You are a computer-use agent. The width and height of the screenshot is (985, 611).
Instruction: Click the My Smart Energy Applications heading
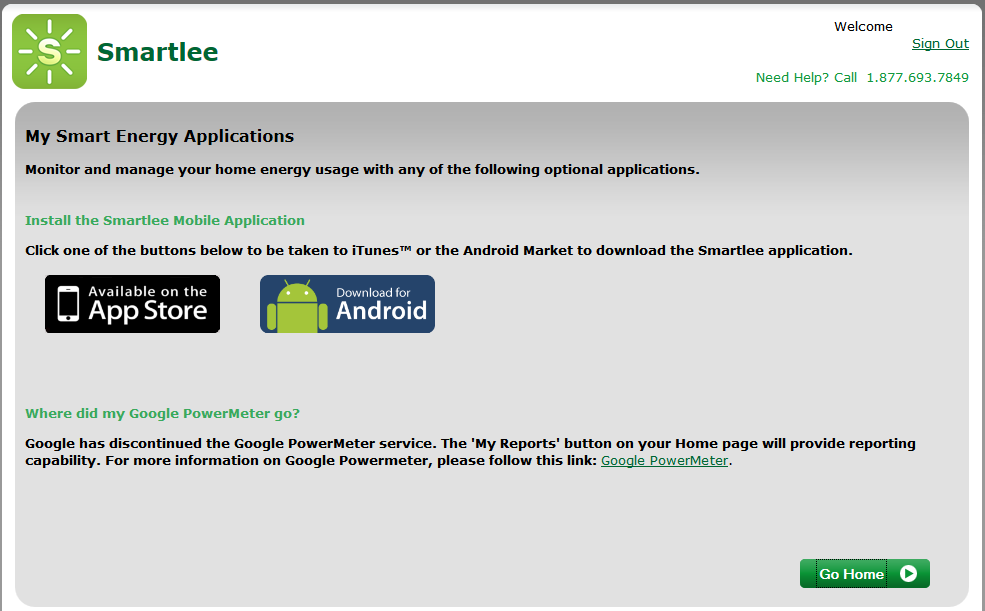click(x=159, y=136)
